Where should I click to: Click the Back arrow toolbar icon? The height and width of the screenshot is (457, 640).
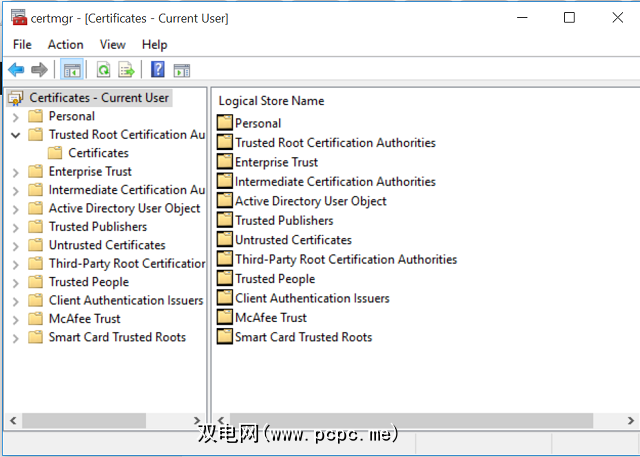coord(16,70)
